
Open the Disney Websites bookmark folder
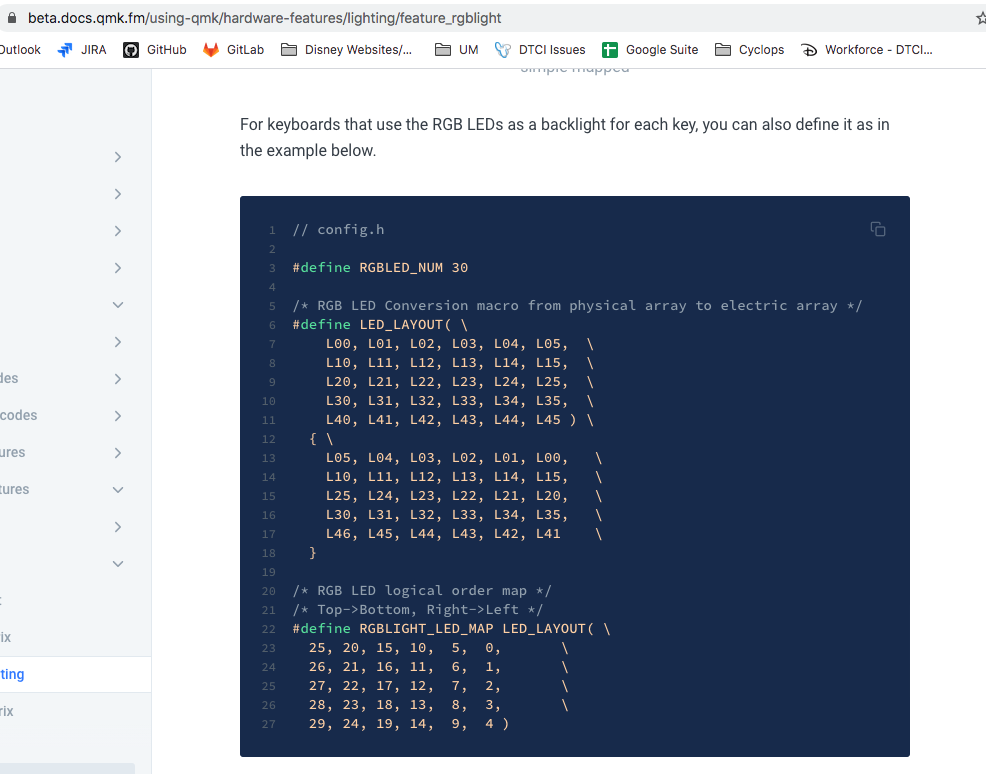[346, 50]
